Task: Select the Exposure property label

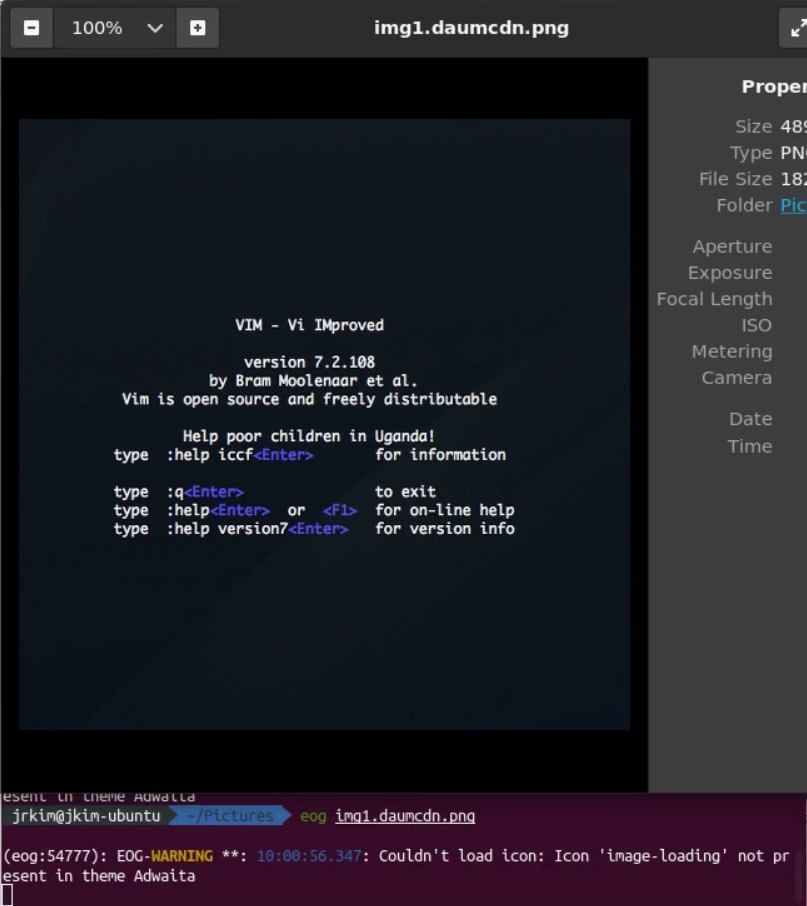Action: click(x=730, y=273)
